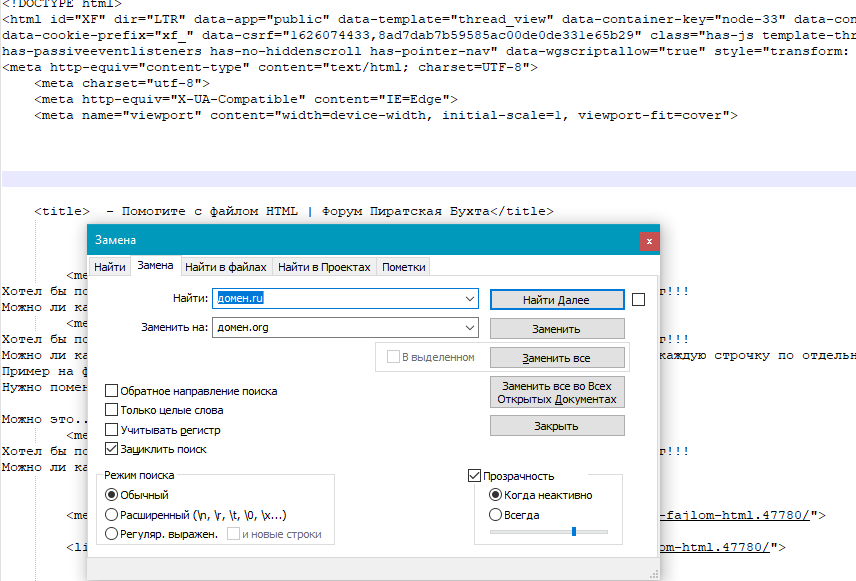The height and width of the screenshot is (581, 856).
Task: Switch to the Найти tab
Action: click(x=110, y=267)
